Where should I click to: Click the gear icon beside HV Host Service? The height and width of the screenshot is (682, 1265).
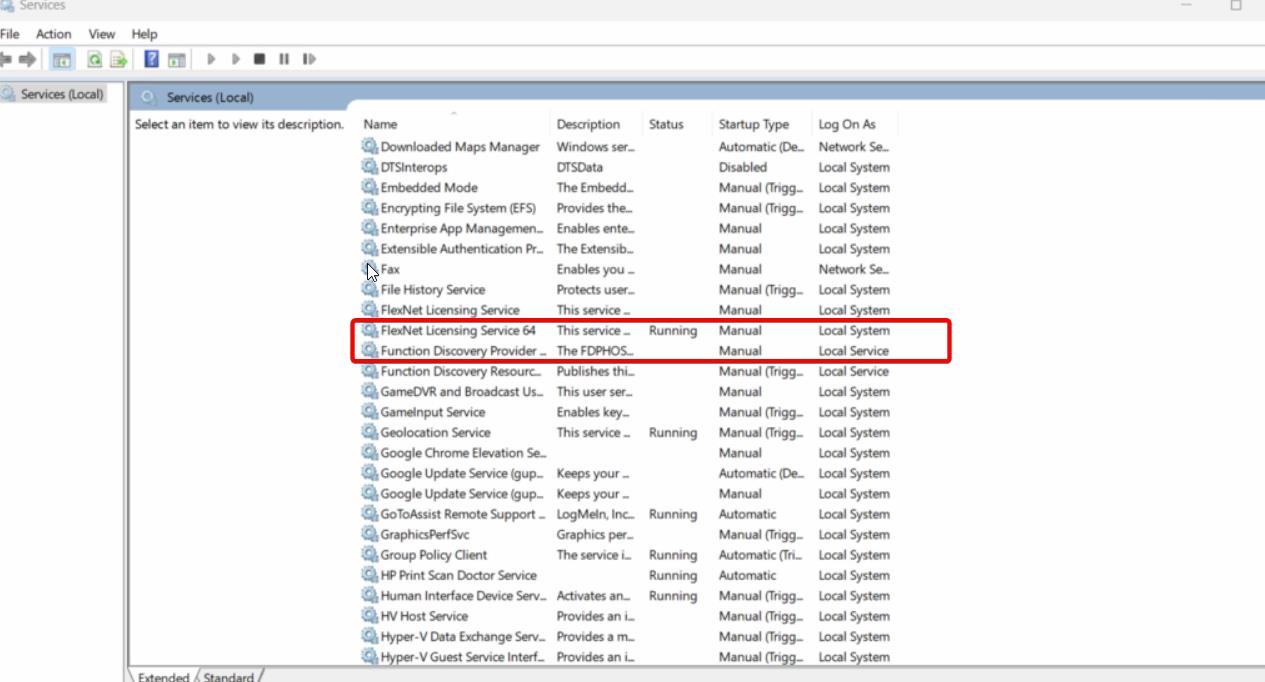coord(370,616)
